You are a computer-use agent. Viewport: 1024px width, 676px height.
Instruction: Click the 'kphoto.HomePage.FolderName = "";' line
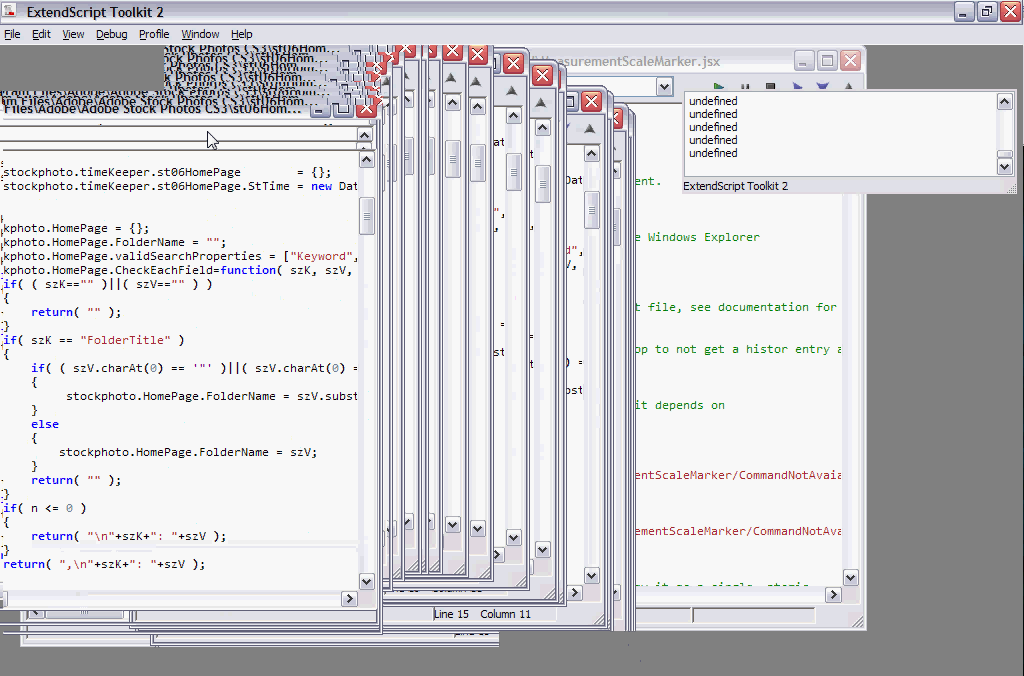115,242
